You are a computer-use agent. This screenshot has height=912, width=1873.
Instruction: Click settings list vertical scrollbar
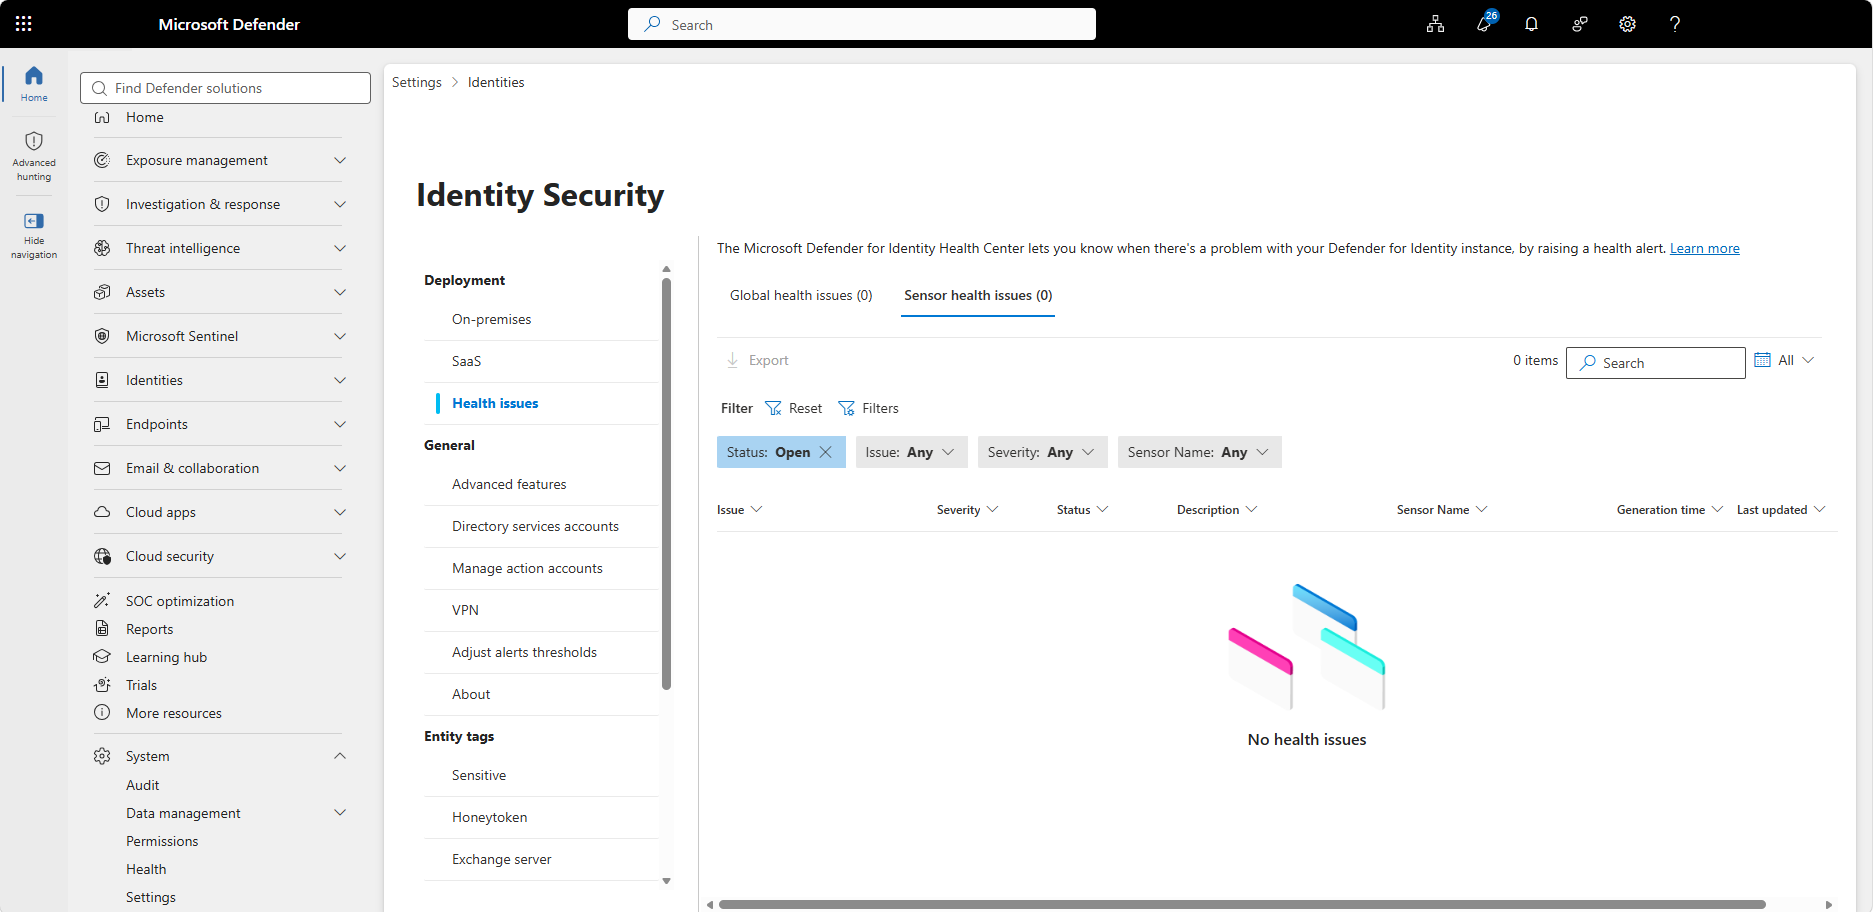click(x=666, y=483)
